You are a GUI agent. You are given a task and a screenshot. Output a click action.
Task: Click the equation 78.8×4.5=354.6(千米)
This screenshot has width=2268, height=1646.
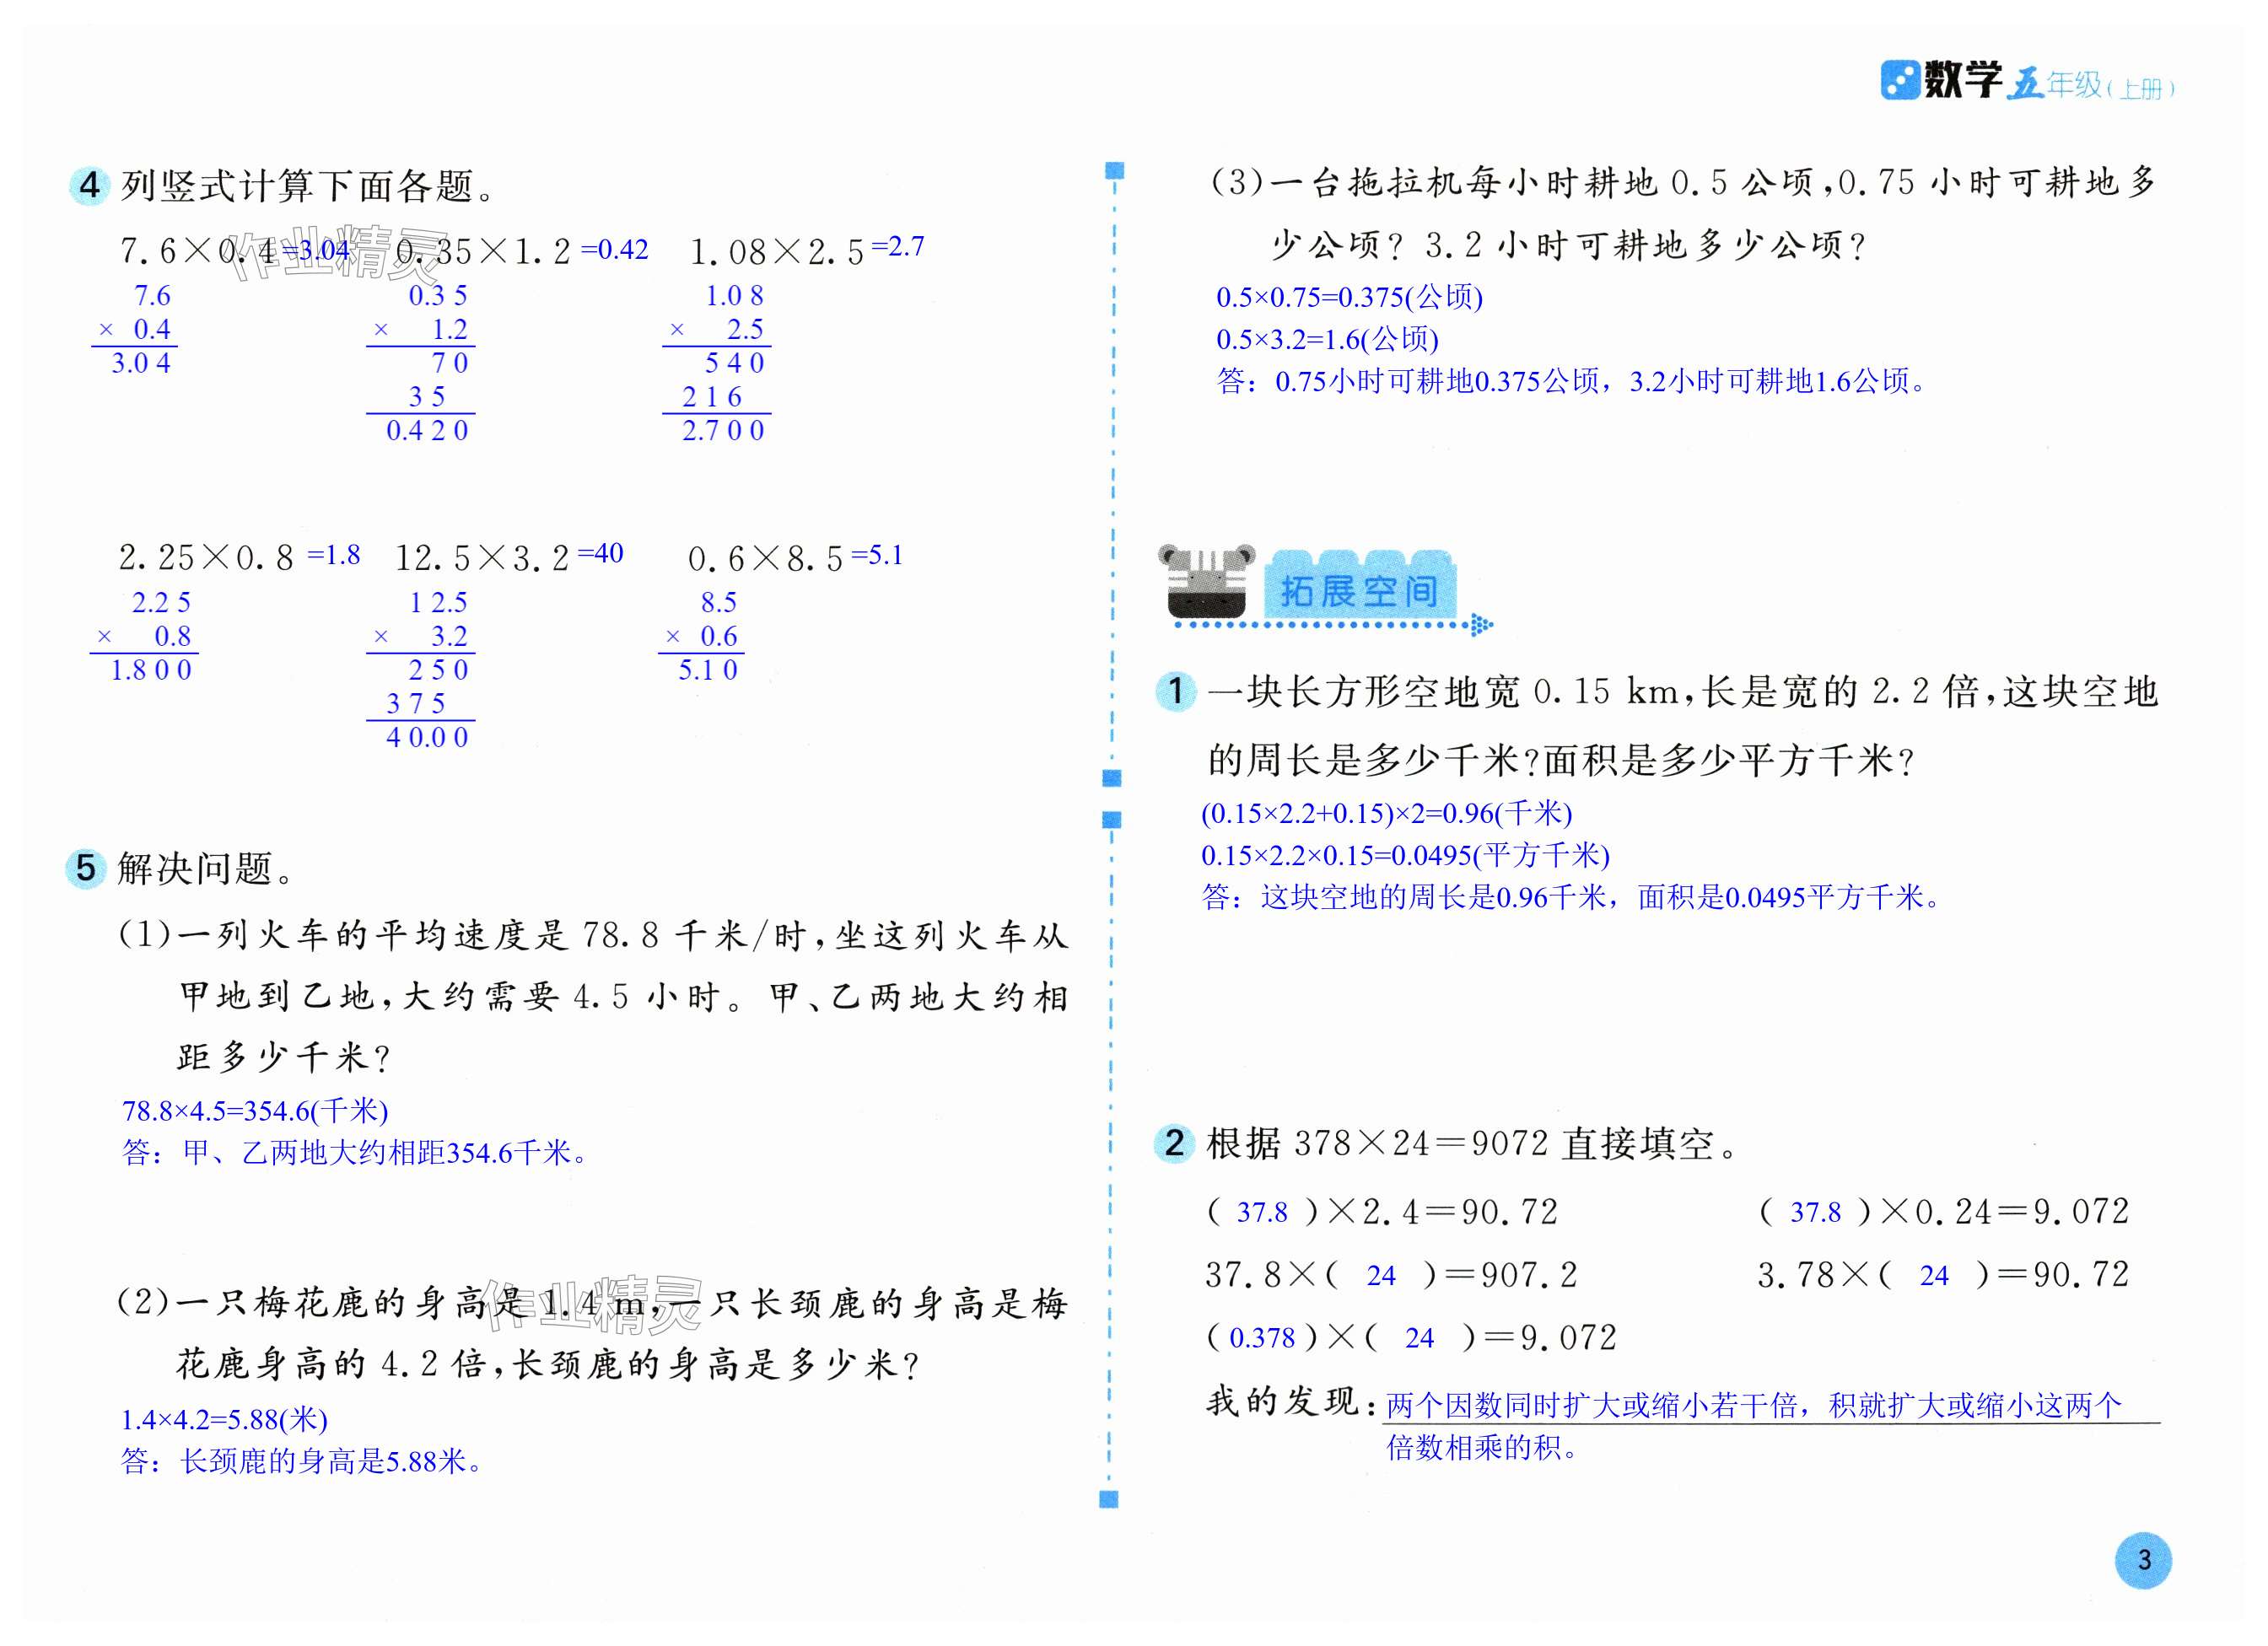point(255,1111)
